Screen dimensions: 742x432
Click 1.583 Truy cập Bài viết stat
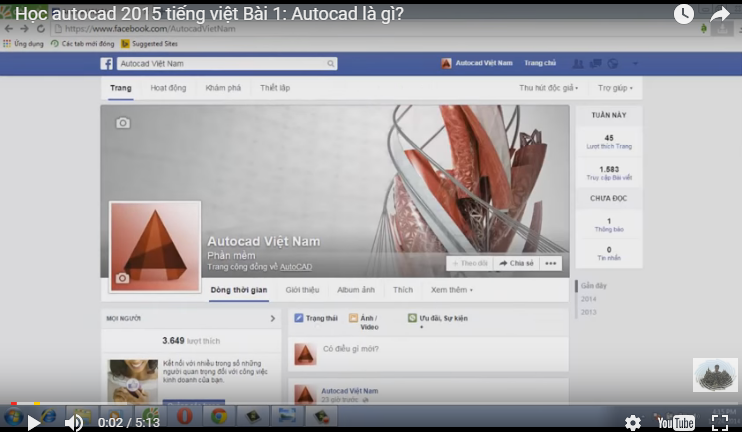pos(609,173)
